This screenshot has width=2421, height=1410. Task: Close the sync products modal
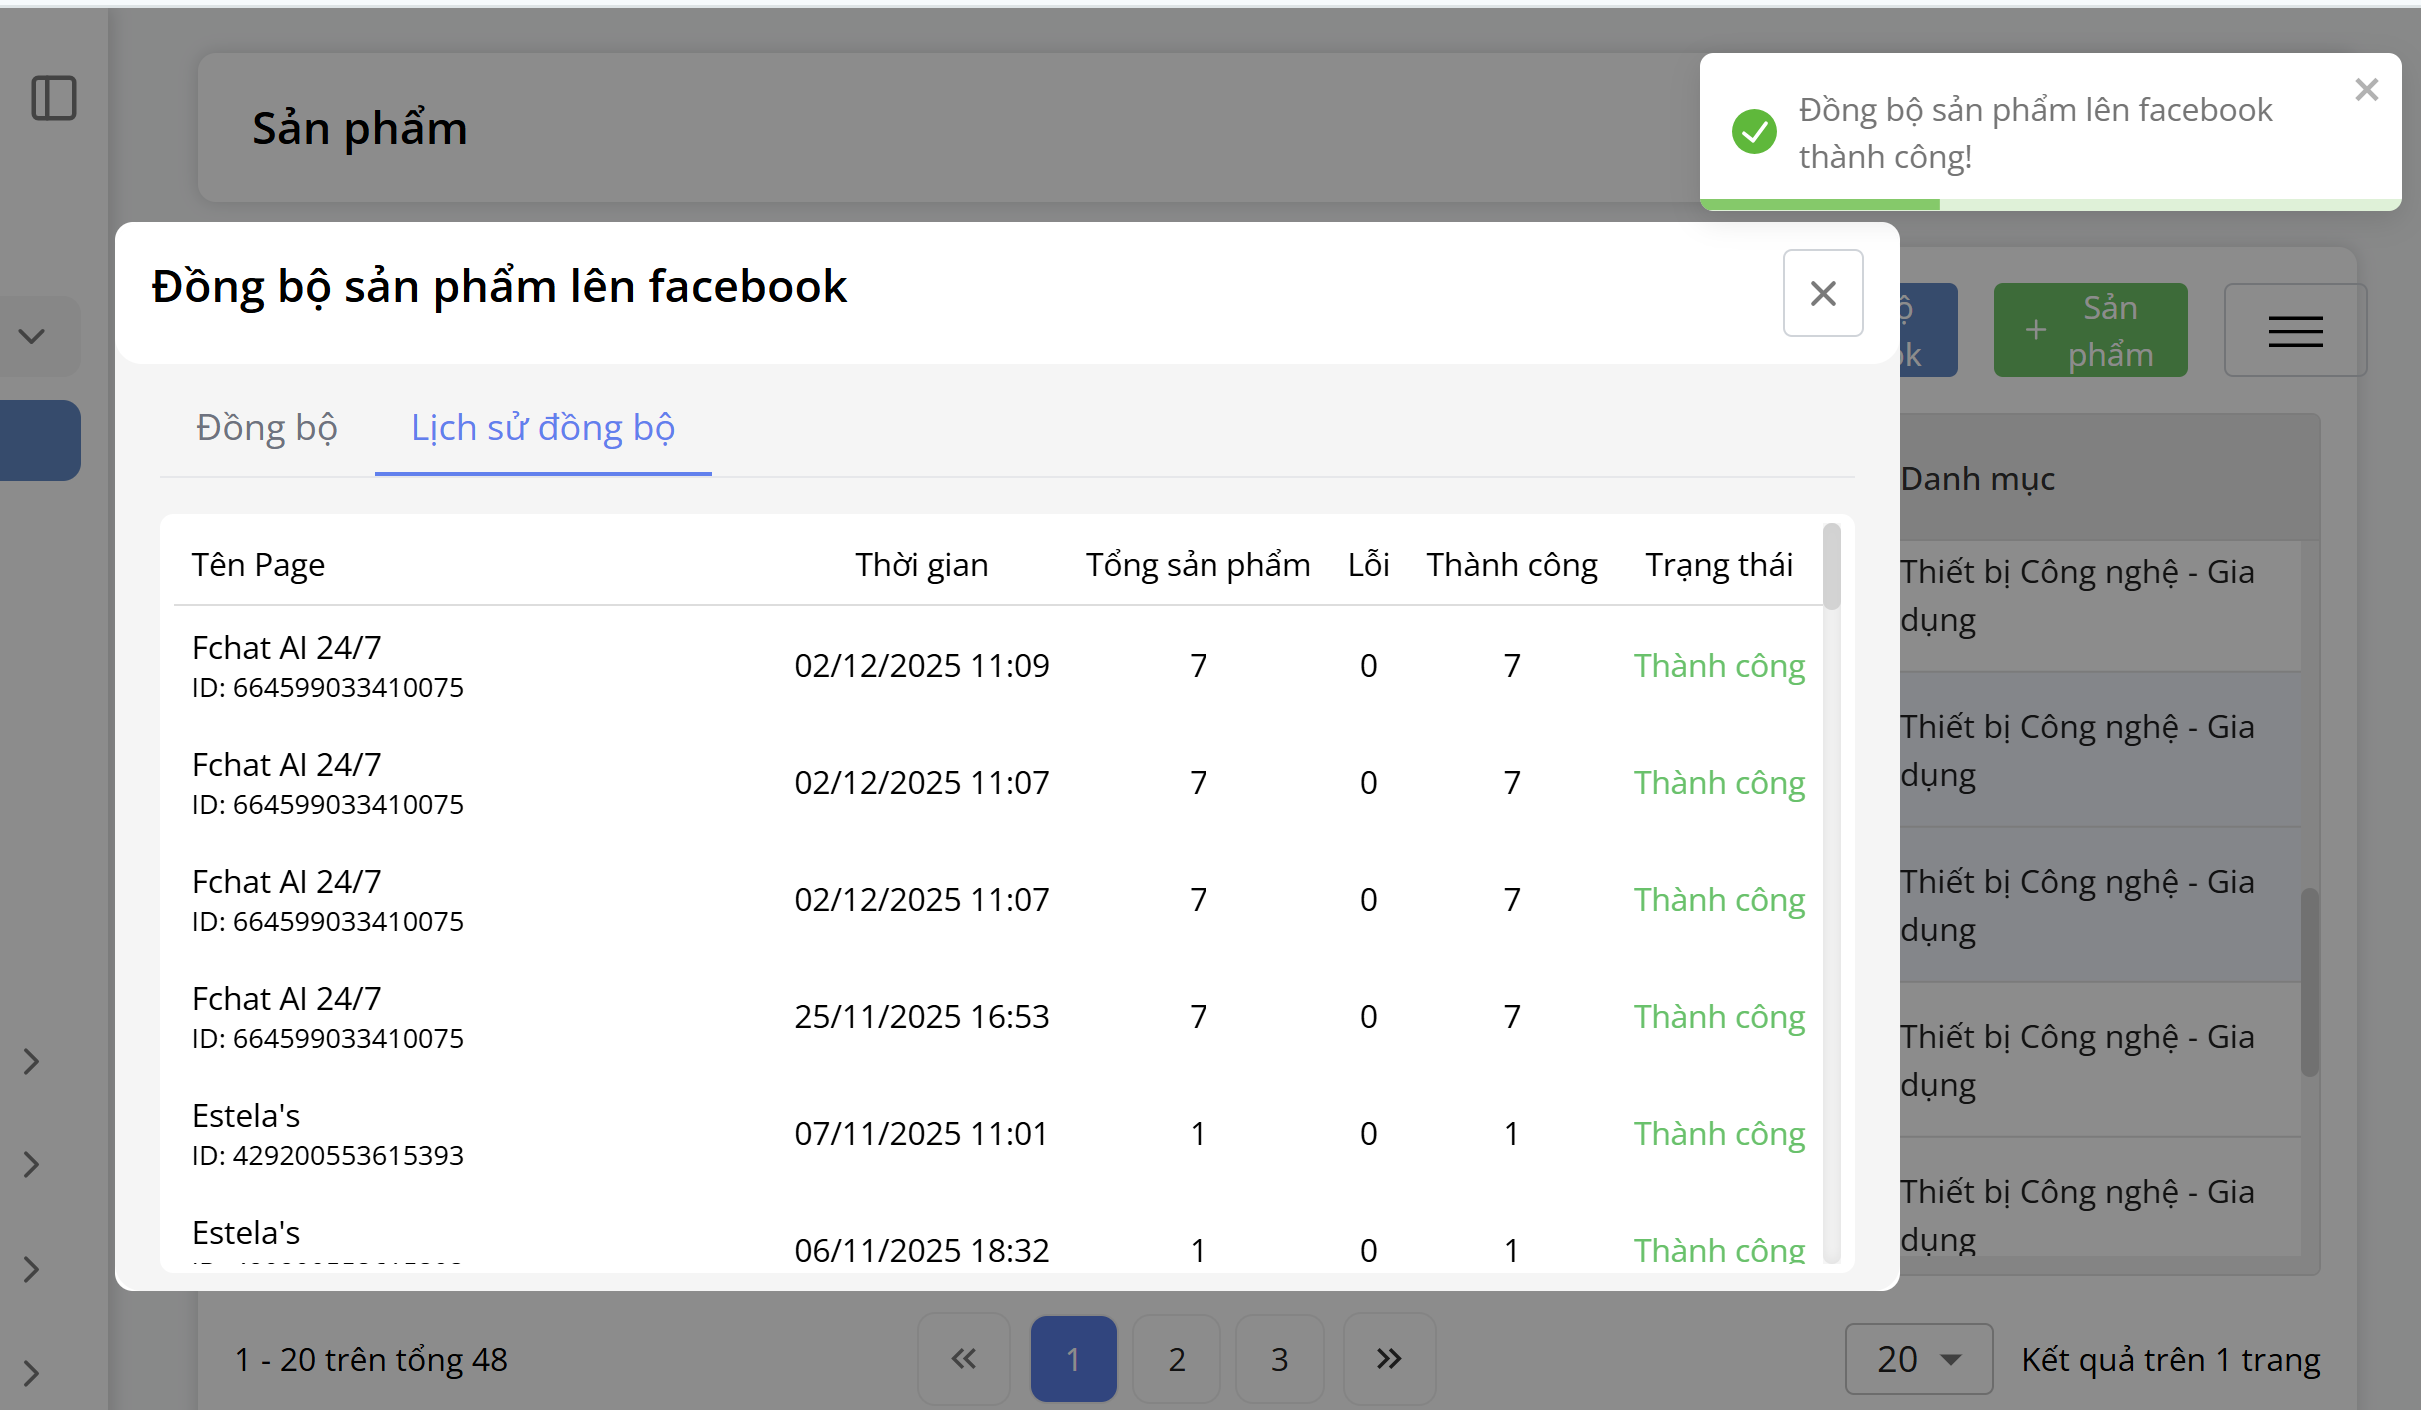(x=1822, y=293)
